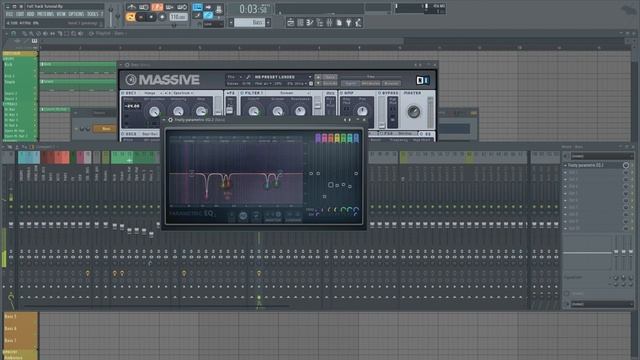Open the Bass pattern selector dropdown
The height and width of the screenshot is (360, 640).
coord(249,22)
